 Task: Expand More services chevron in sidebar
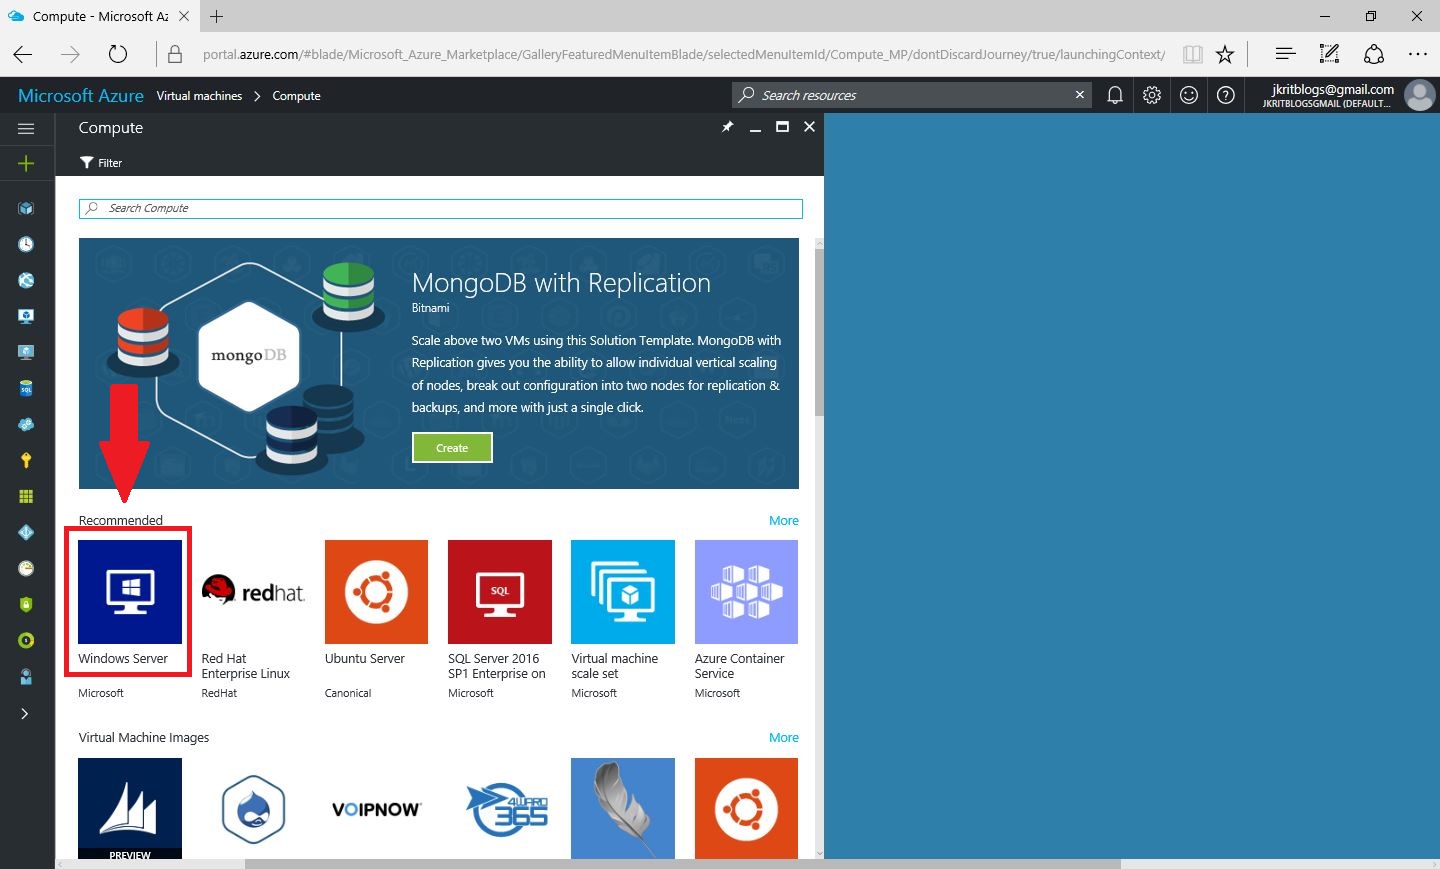(x=25, y=713)
